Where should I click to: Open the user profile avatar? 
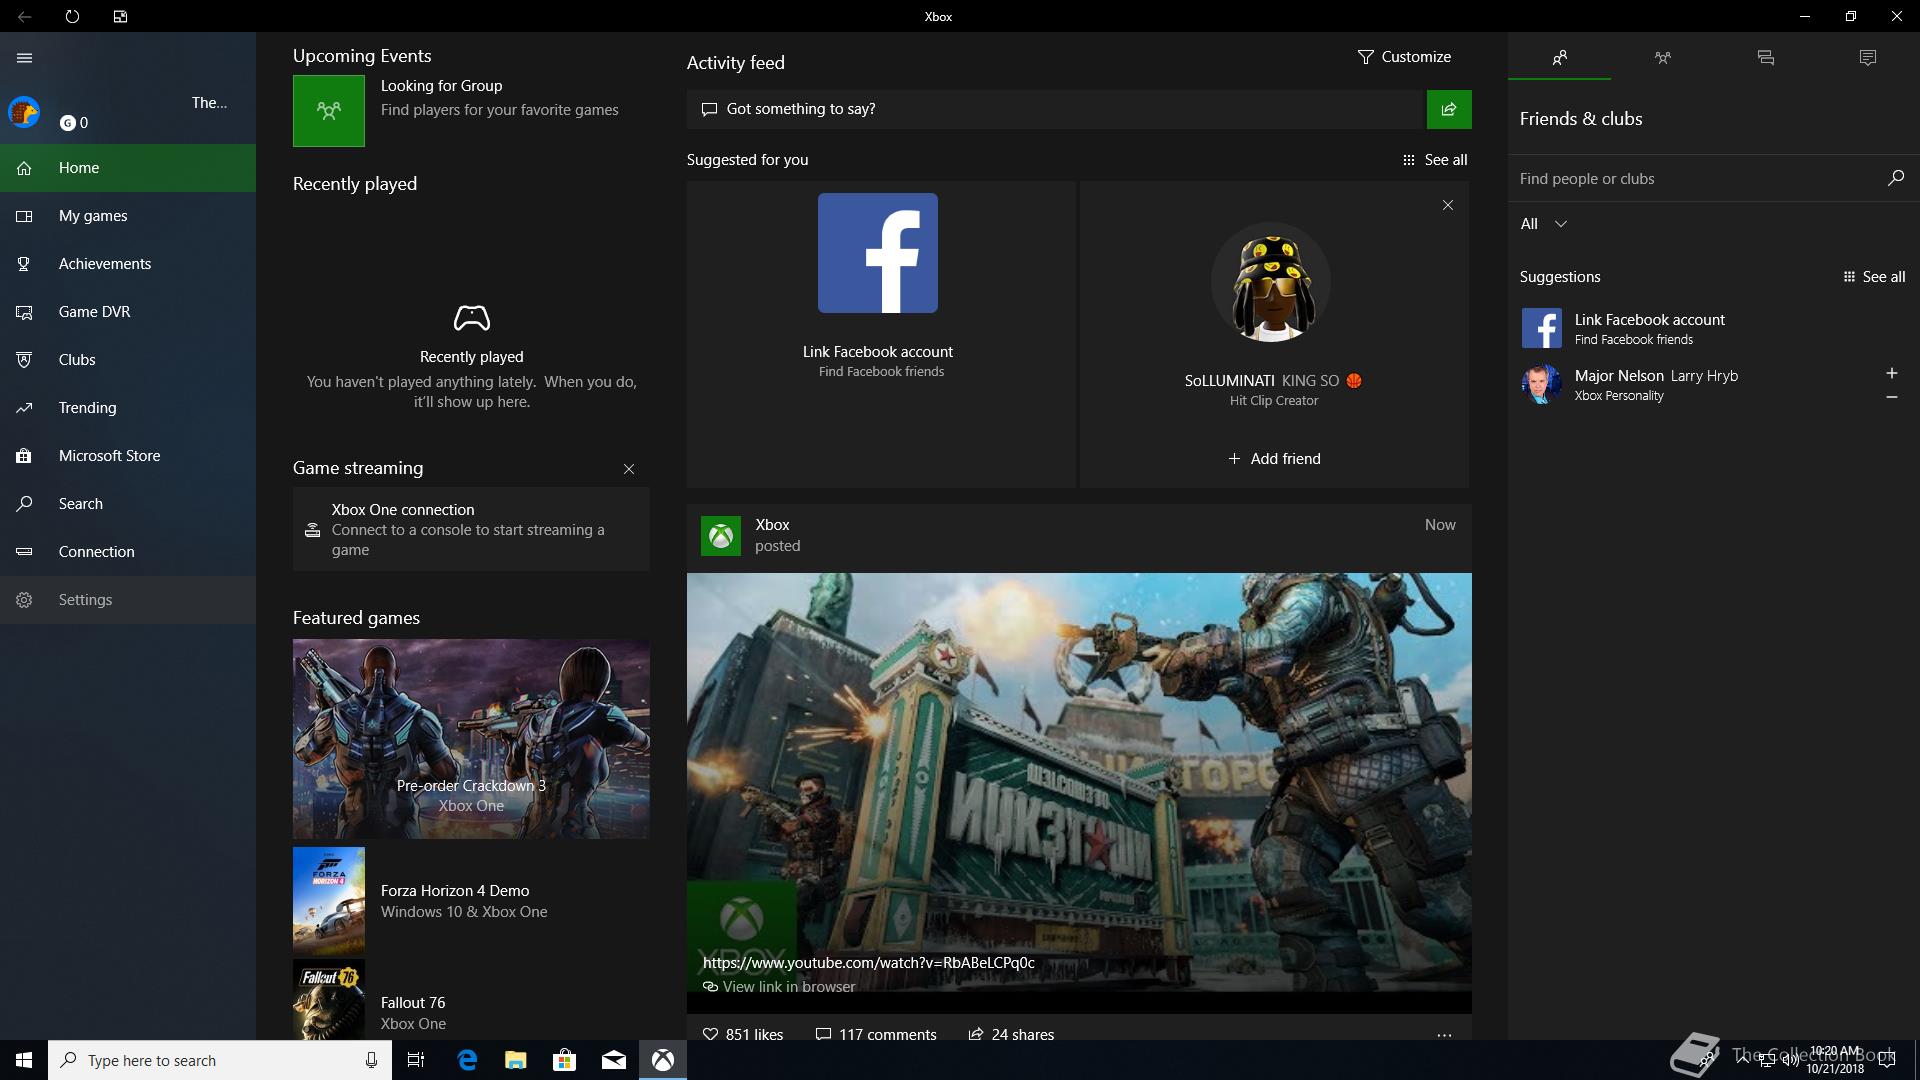[x=24, y=112]
